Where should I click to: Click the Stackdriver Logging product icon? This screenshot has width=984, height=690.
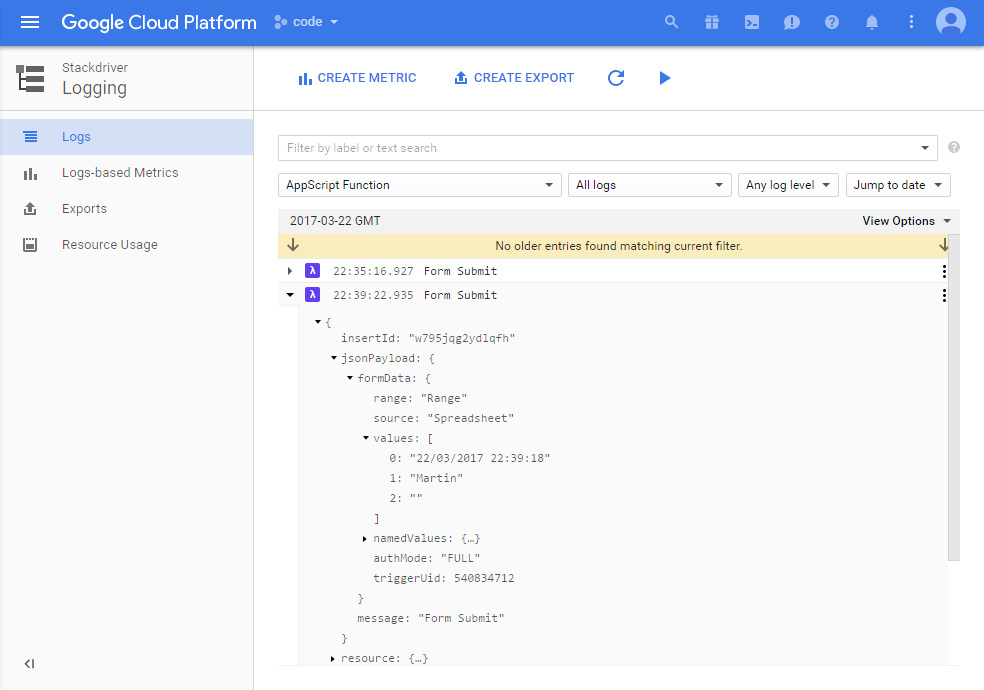point(30,78)
